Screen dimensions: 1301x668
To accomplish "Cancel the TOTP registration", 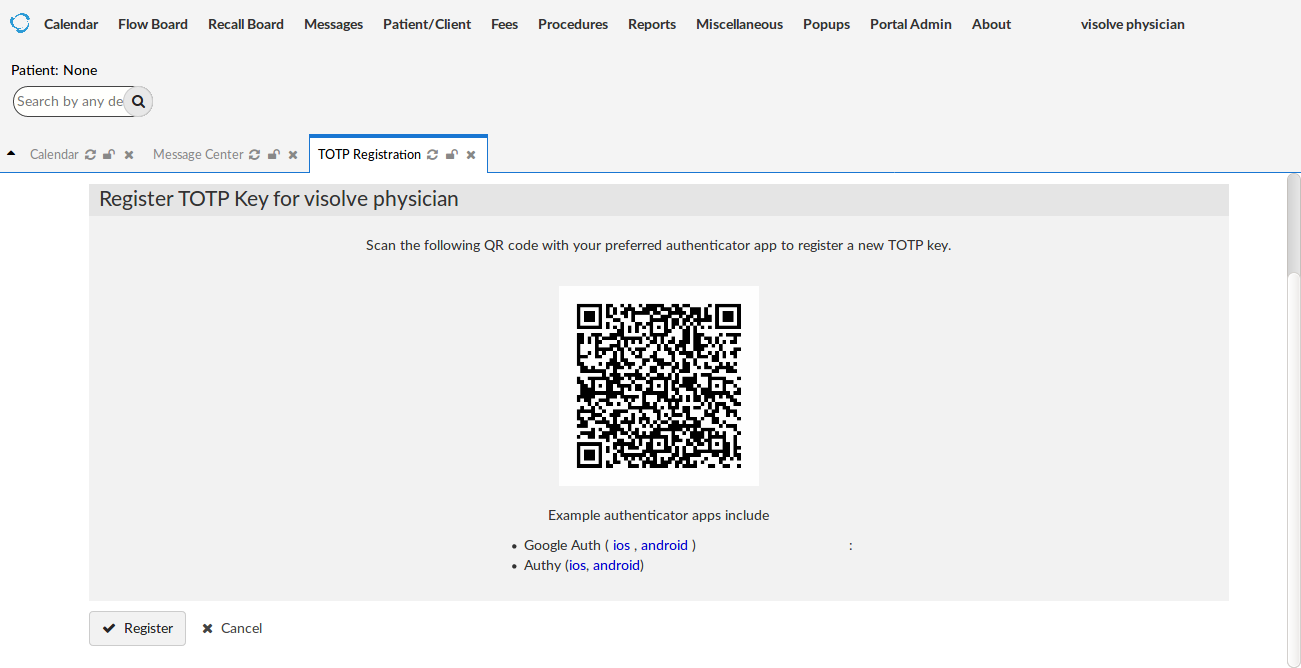I will click(x=232, y=628).
